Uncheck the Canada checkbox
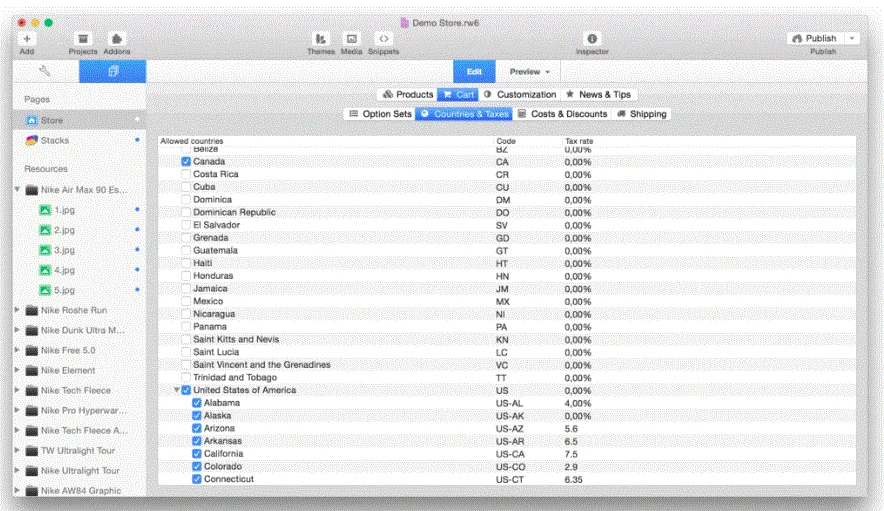Screen dimensions: 884x511 coord(185,161)
